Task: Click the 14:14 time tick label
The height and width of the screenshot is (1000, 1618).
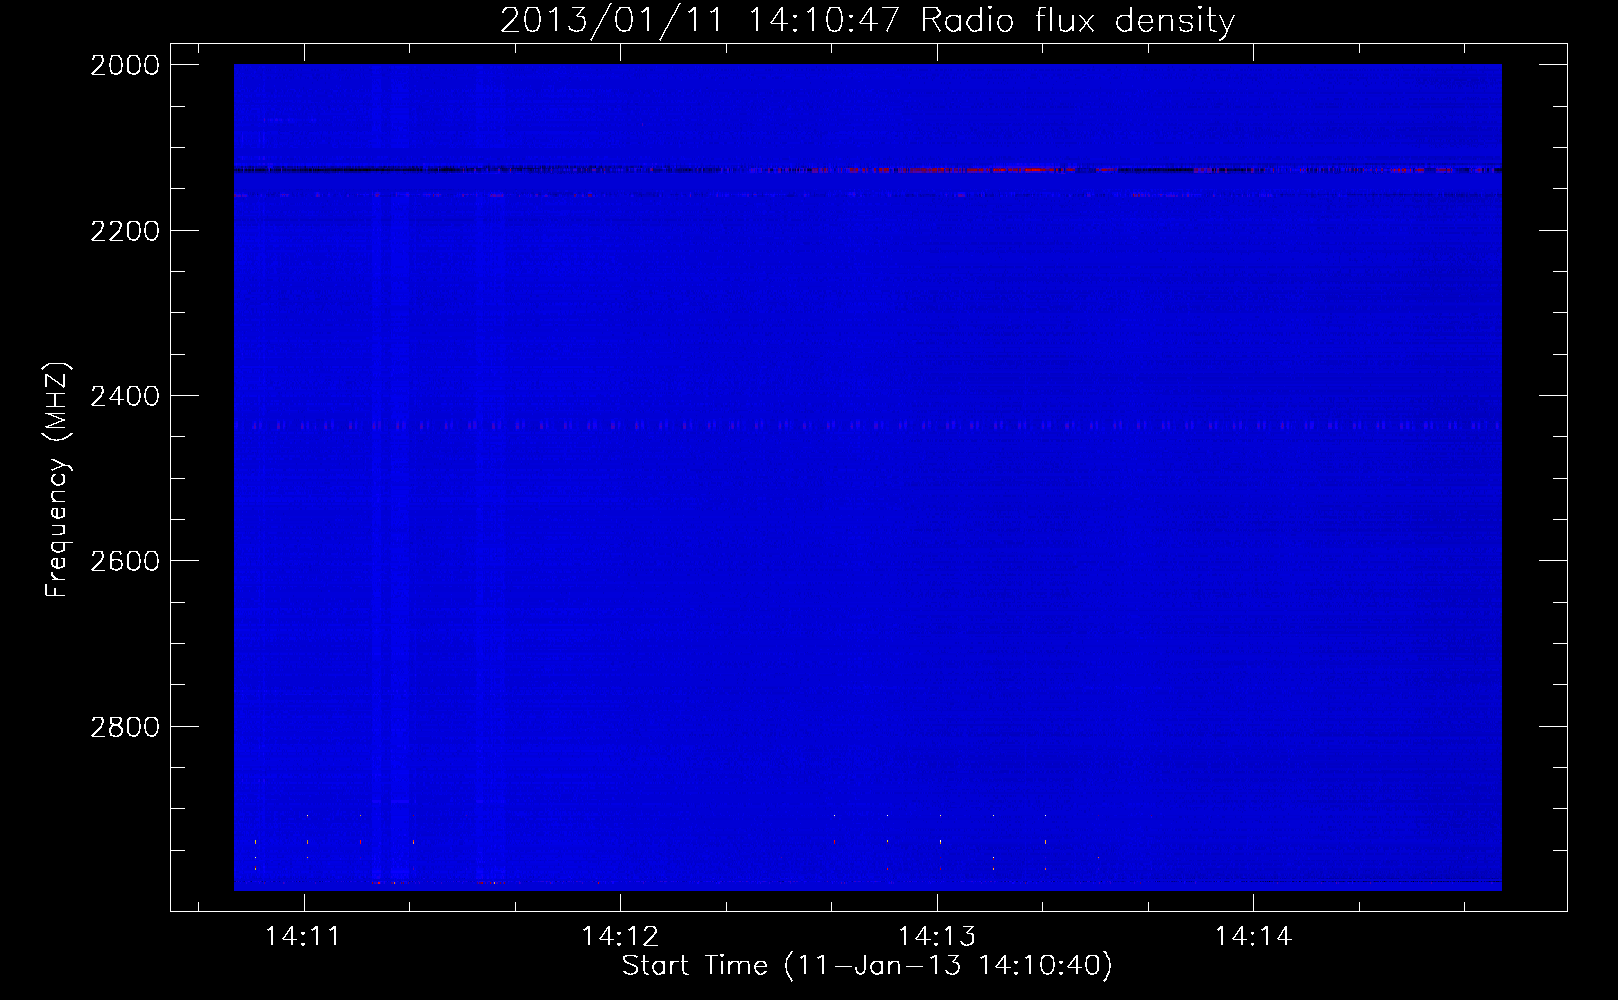Action: click(x=1253, y=937)
